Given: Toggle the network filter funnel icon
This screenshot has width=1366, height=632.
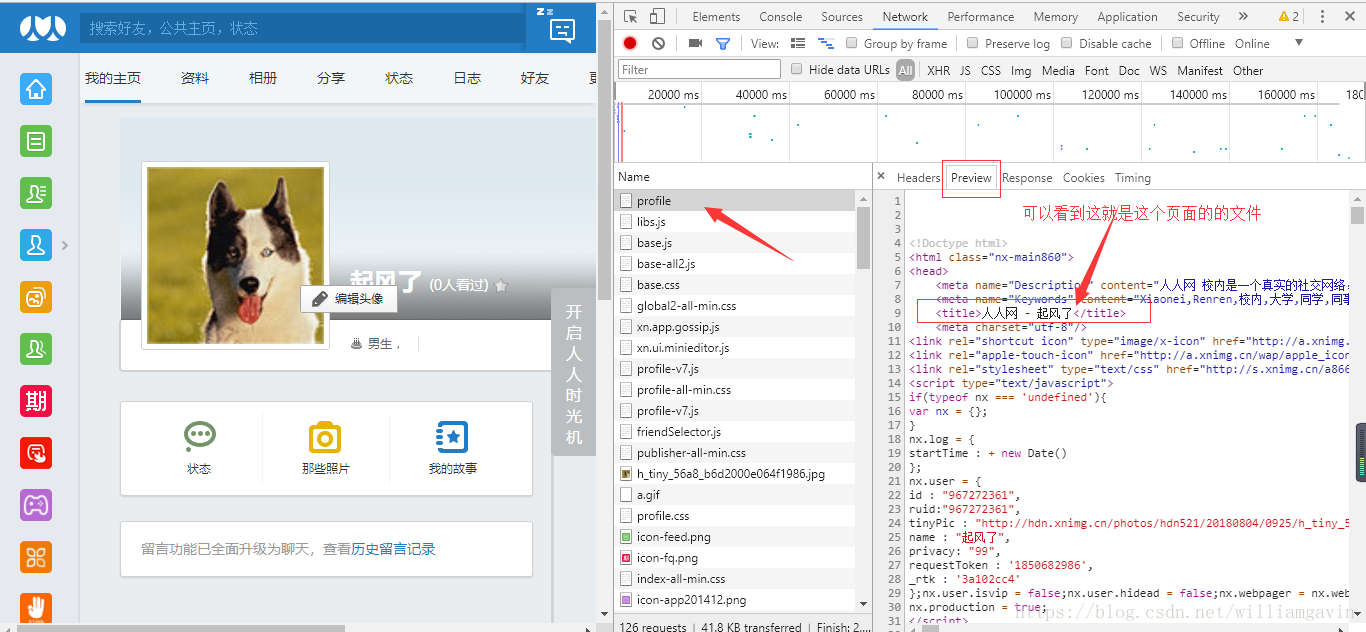Looking at the screenshot, I should [x=723, y=43].
